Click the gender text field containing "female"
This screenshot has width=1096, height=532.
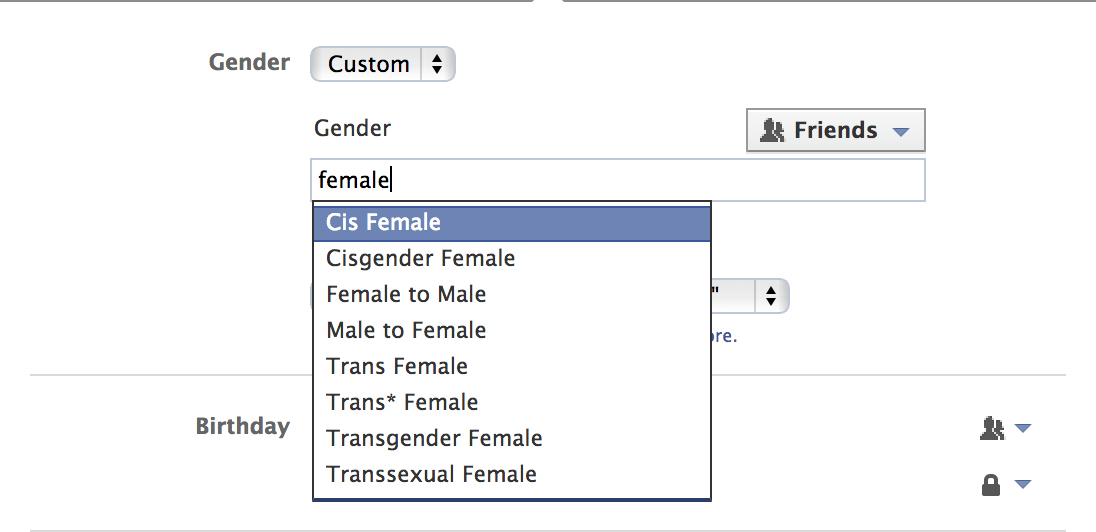[x=618, y=180]
